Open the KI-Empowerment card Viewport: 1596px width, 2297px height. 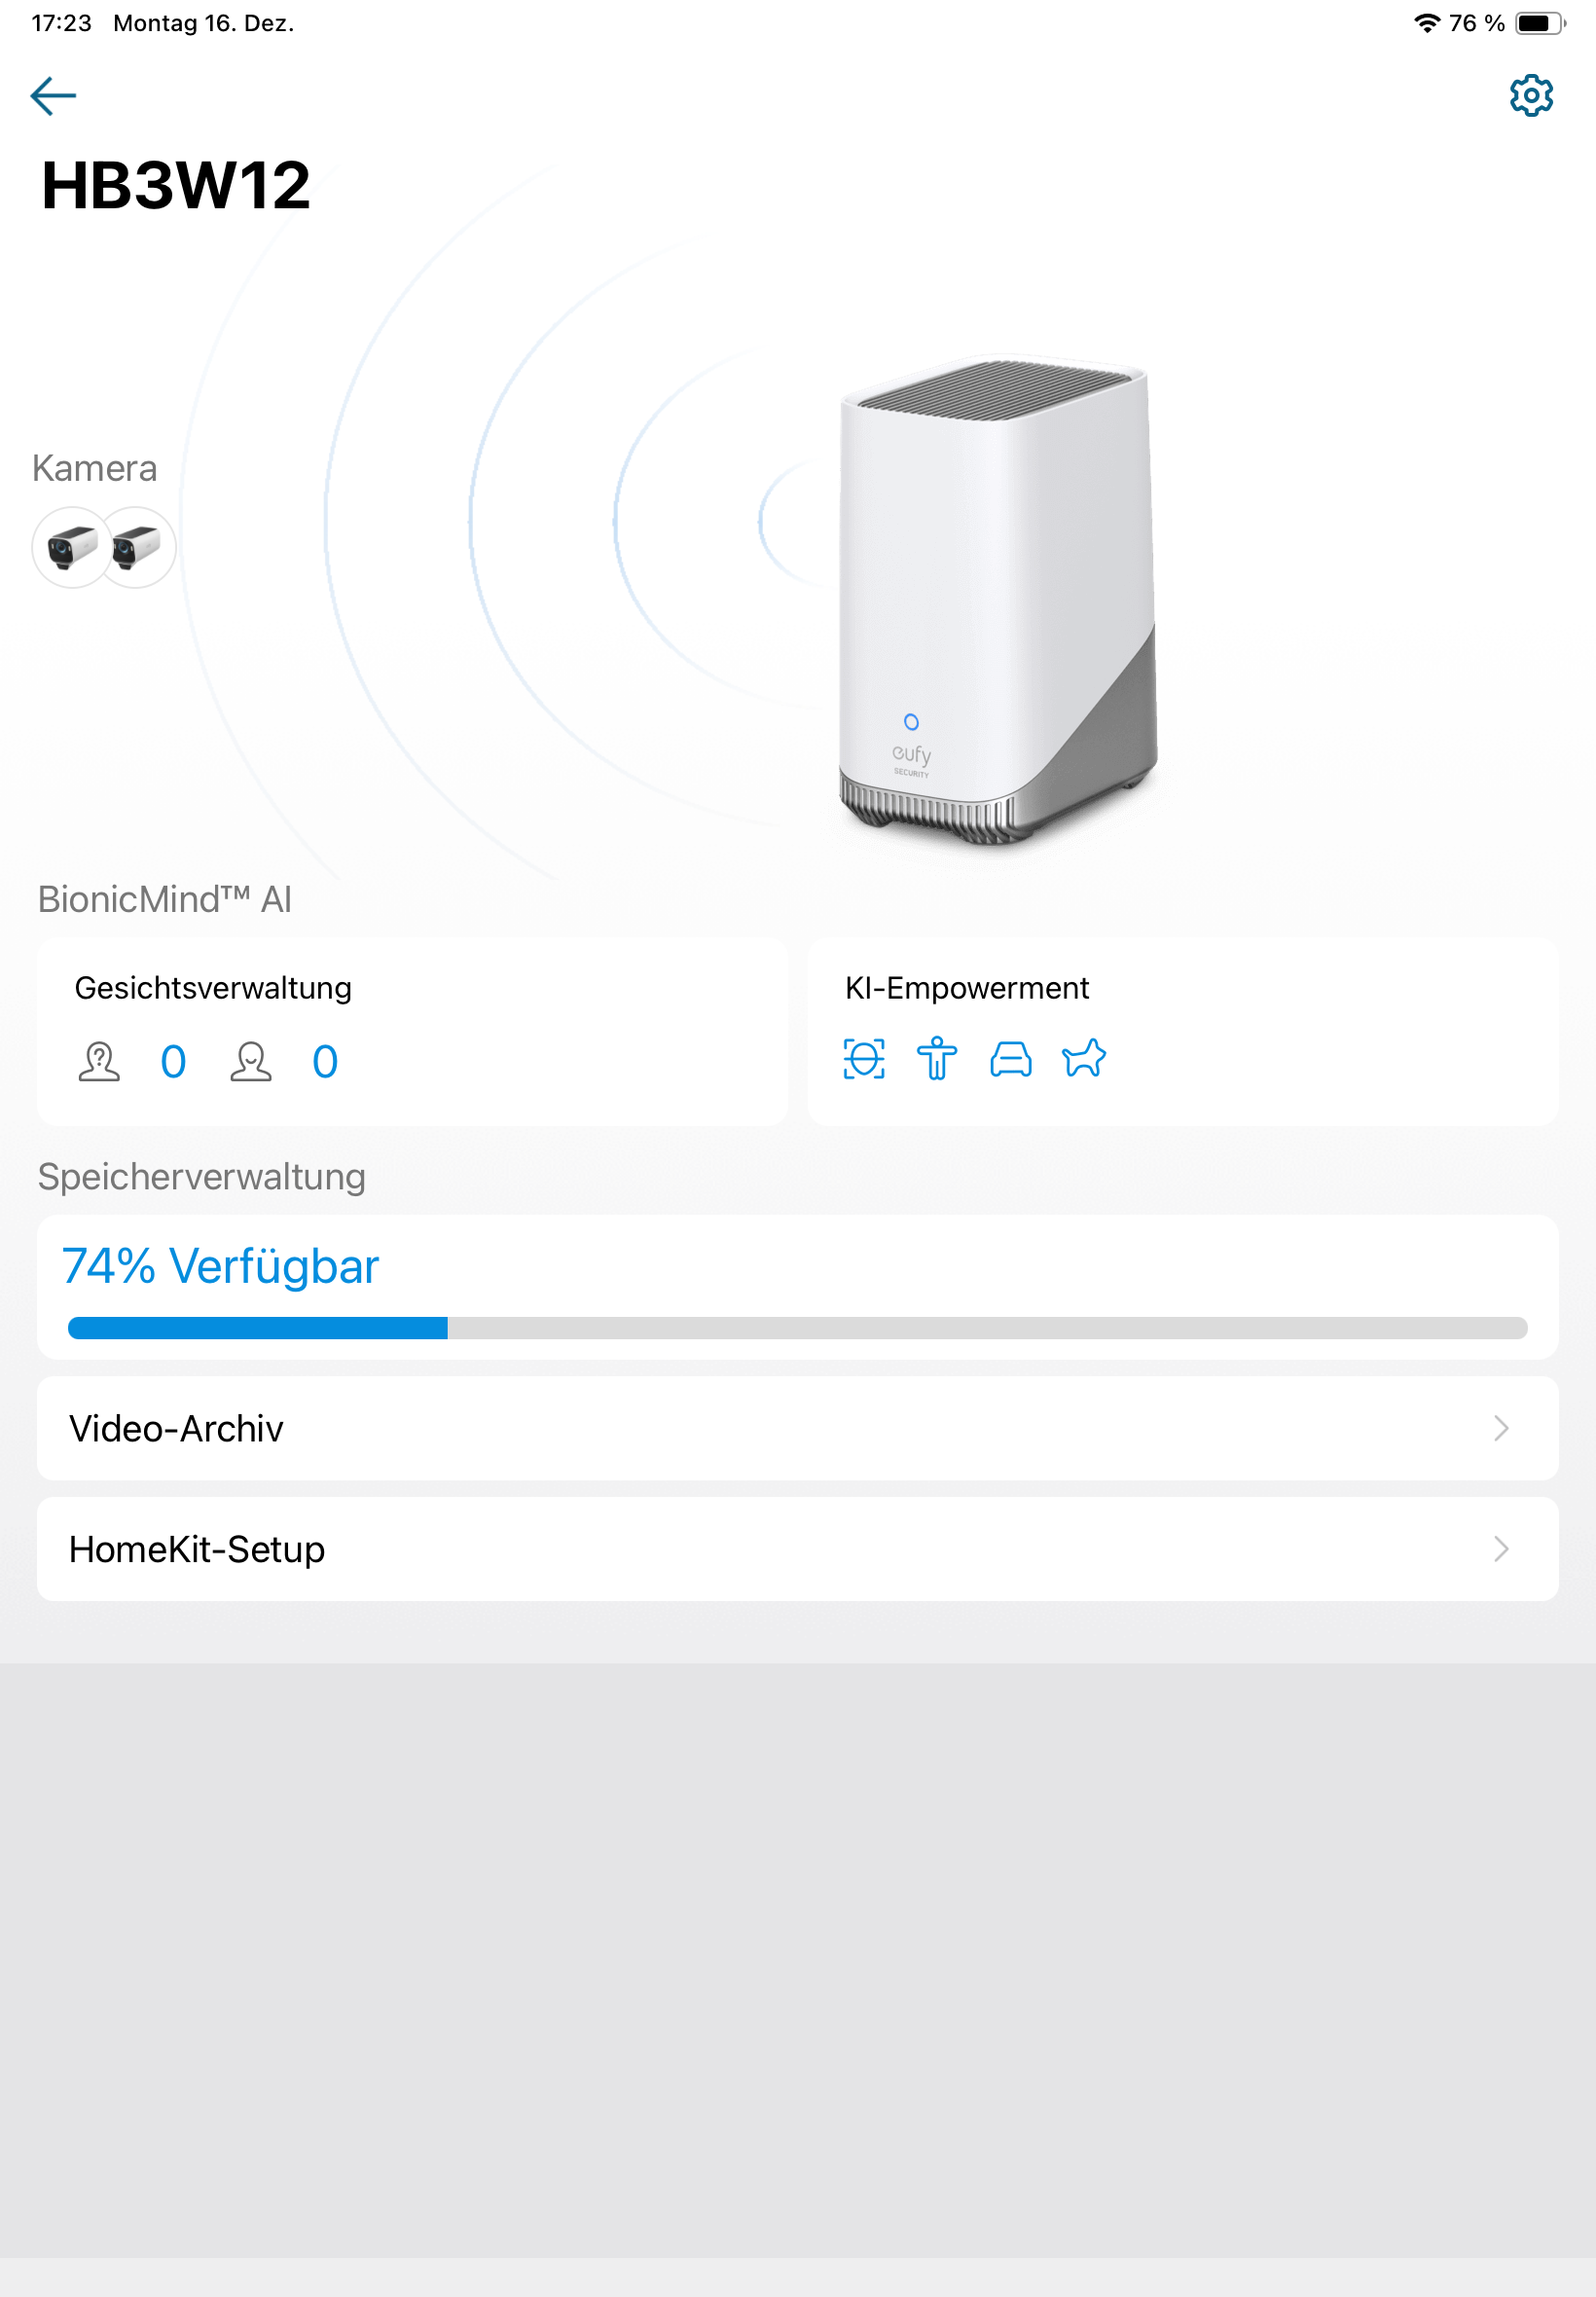click(x=1182, y=1032)
